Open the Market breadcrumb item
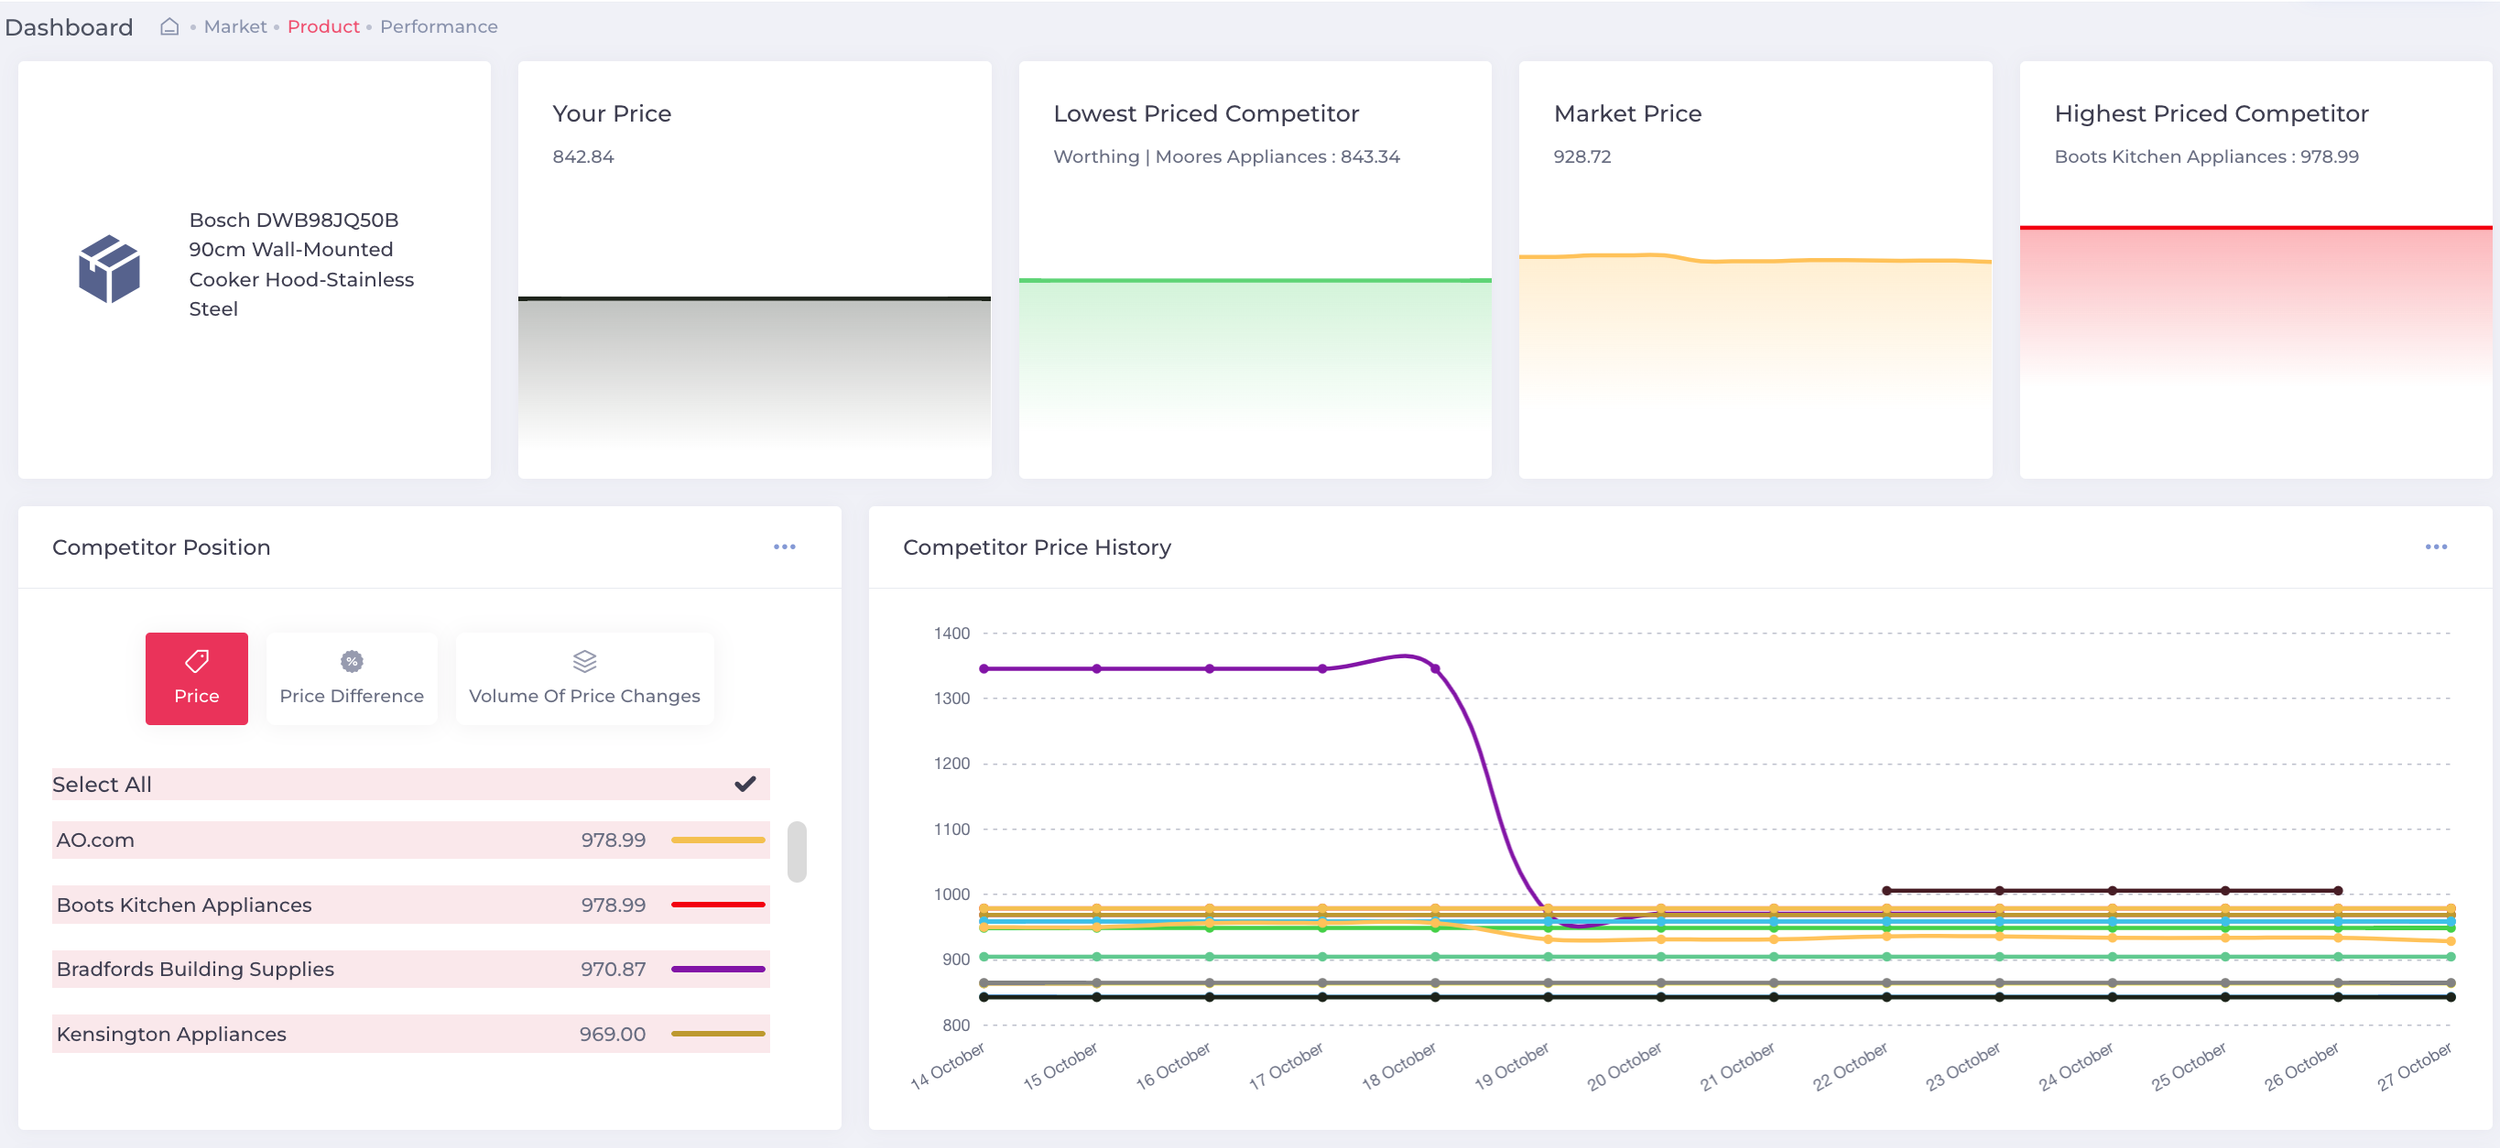This screenshot has height=1148, width=2500. pyautogui.click(x=234, y=26)
